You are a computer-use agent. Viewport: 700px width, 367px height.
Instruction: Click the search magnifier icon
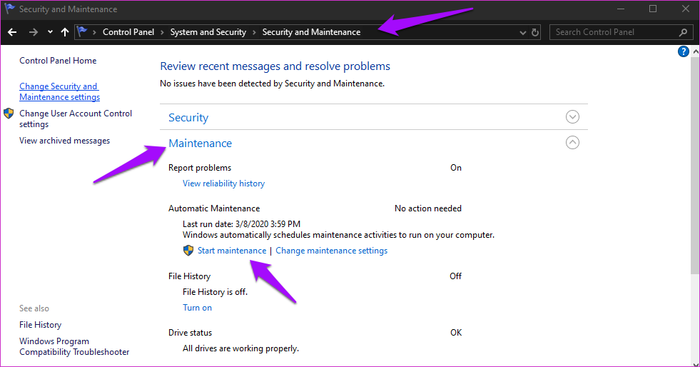point(683,32)
